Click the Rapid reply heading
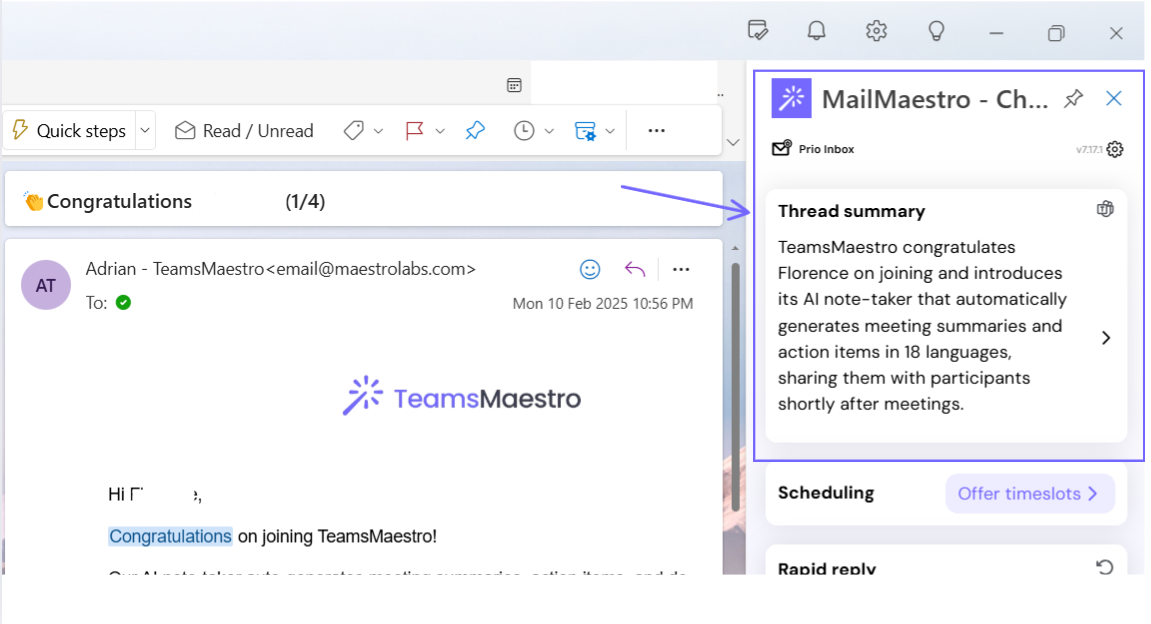Viewport: 1151px width, 624px height. pos(827,567)
